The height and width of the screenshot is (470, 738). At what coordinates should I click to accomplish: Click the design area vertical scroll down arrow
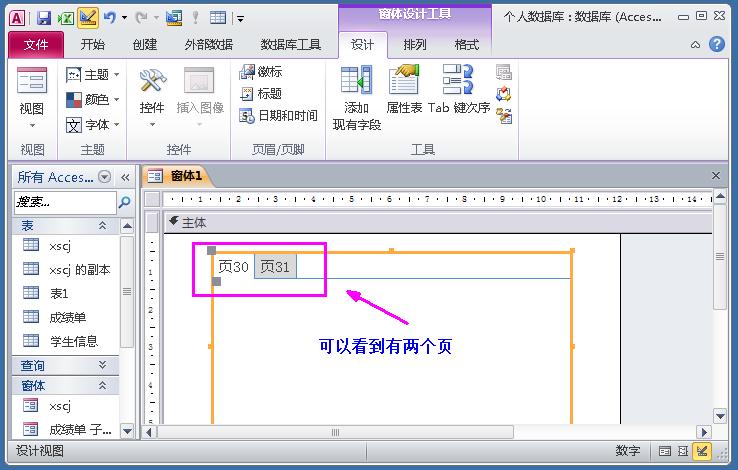(721, 416)
